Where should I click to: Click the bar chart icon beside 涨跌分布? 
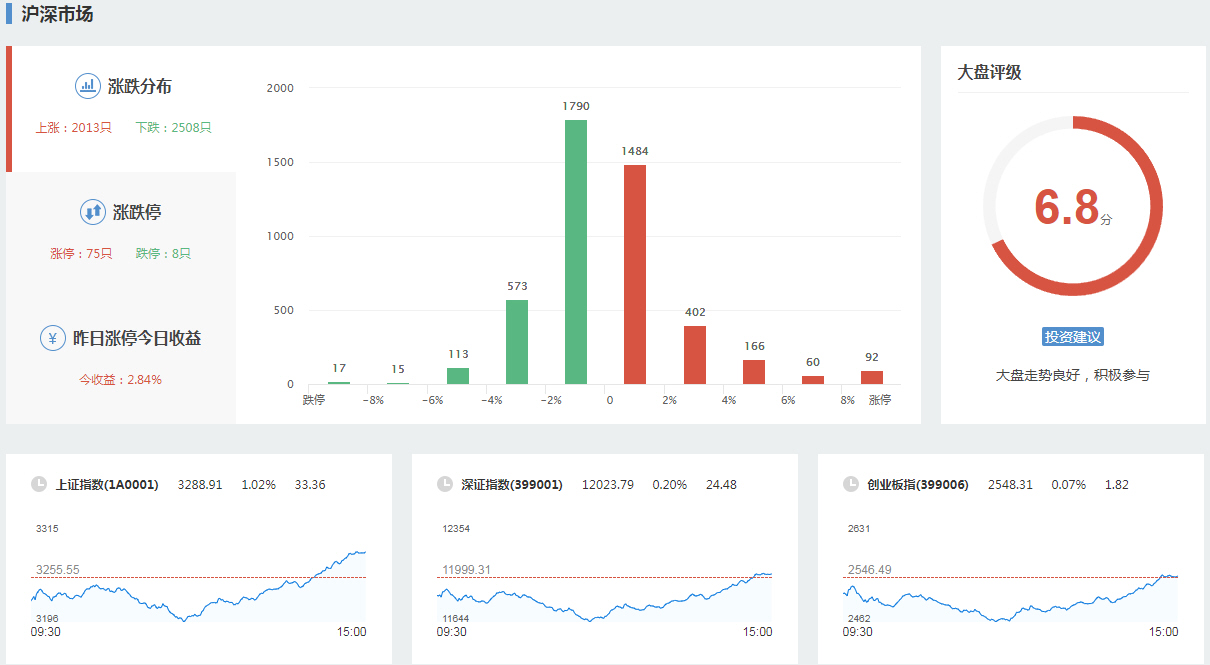(88, 86)
